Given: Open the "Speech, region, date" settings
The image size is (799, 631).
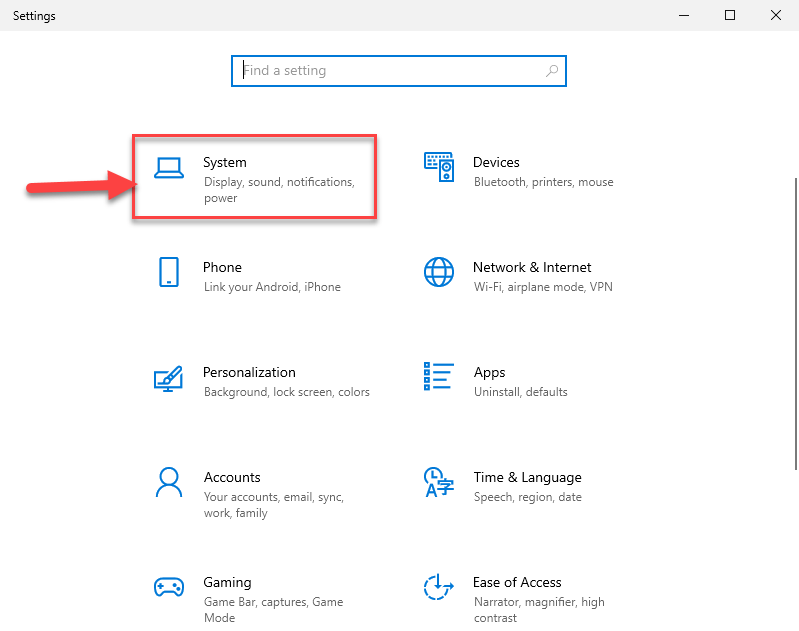Looking at the screenshot, I should pos(527,497).
